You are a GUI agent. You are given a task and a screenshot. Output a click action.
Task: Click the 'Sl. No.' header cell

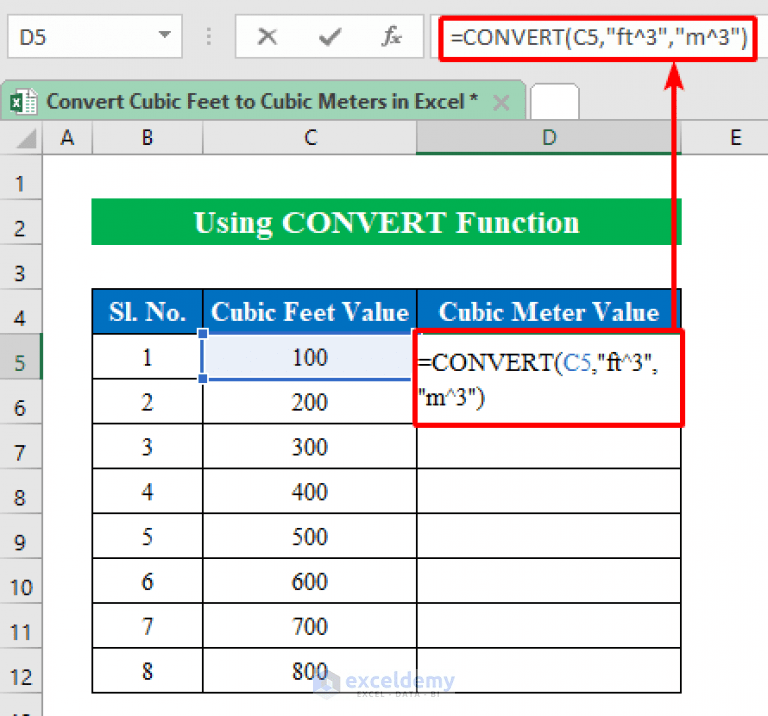(x=147, y=312)
